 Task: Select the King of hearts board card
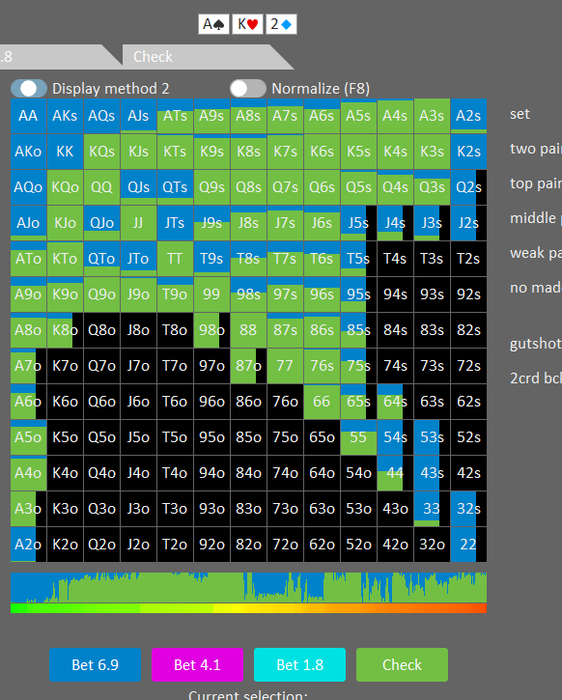tap(247, 24)
